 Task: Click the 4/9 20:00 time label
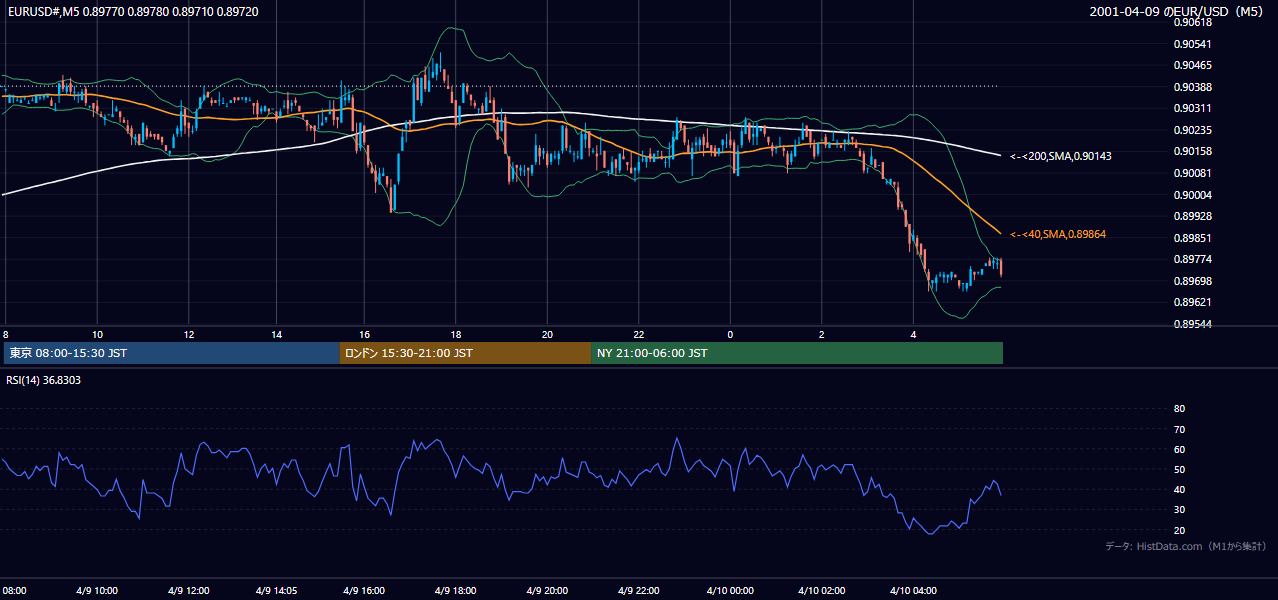click(x=547, y=591)
